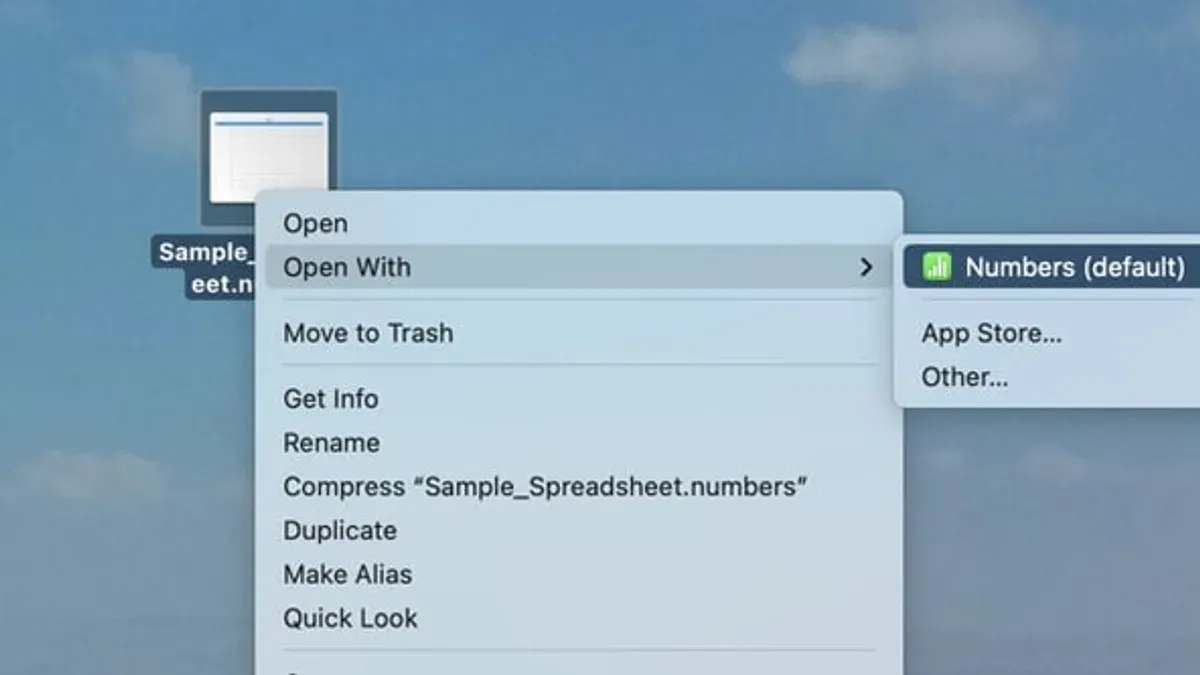Click the Sample_ file name label on desktop
This screenshot has width=1200, height=675.
pos(204,252)
